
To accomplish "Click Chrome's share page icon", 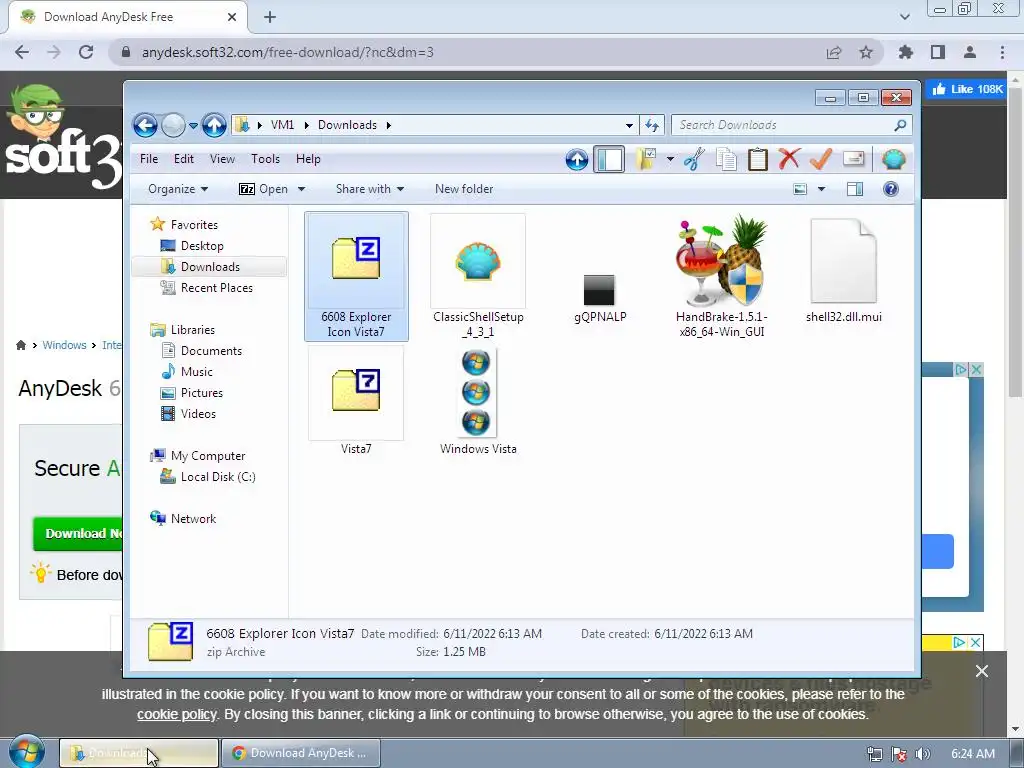I will click(834, 52).
